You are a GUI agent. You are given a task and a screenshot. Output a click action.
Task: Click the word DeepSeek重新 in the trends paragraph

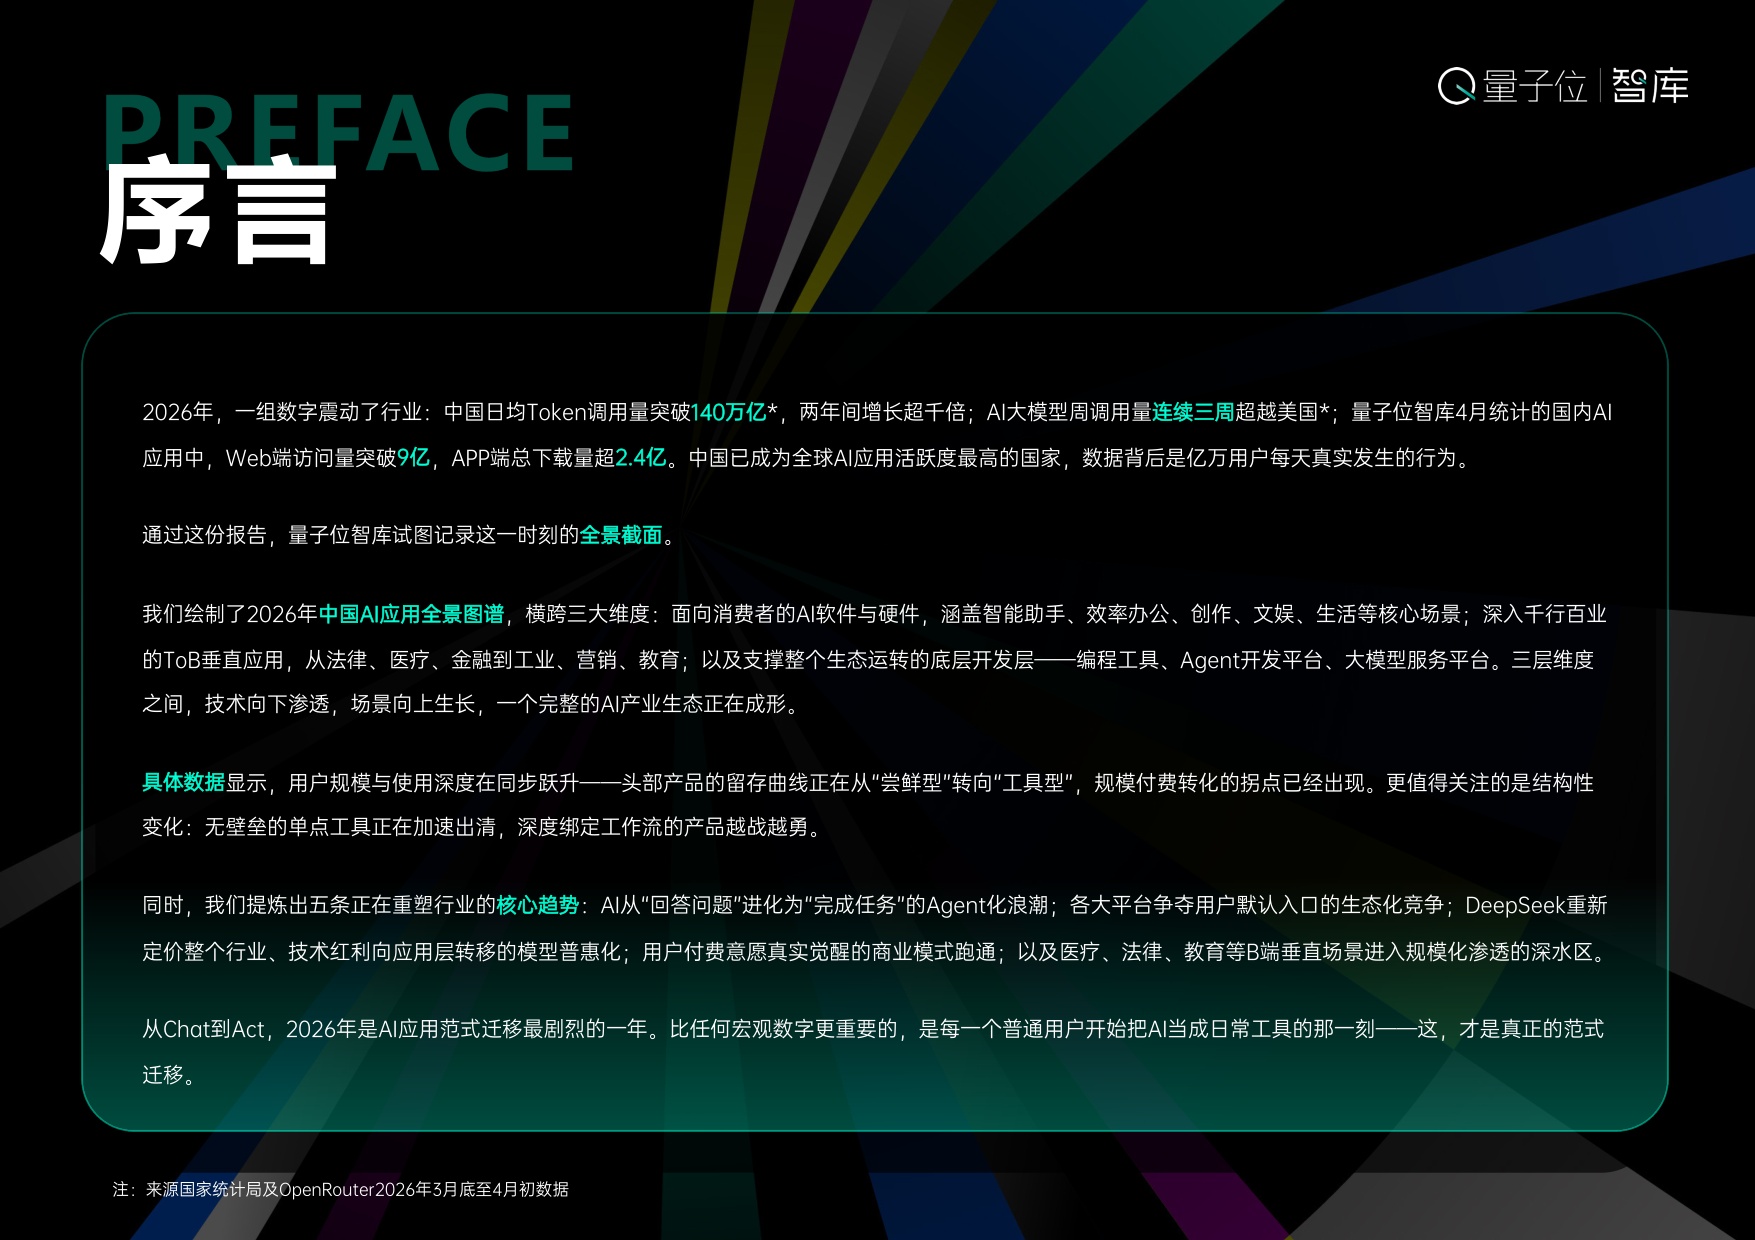pyautogui.click(x=1536, y=905)
